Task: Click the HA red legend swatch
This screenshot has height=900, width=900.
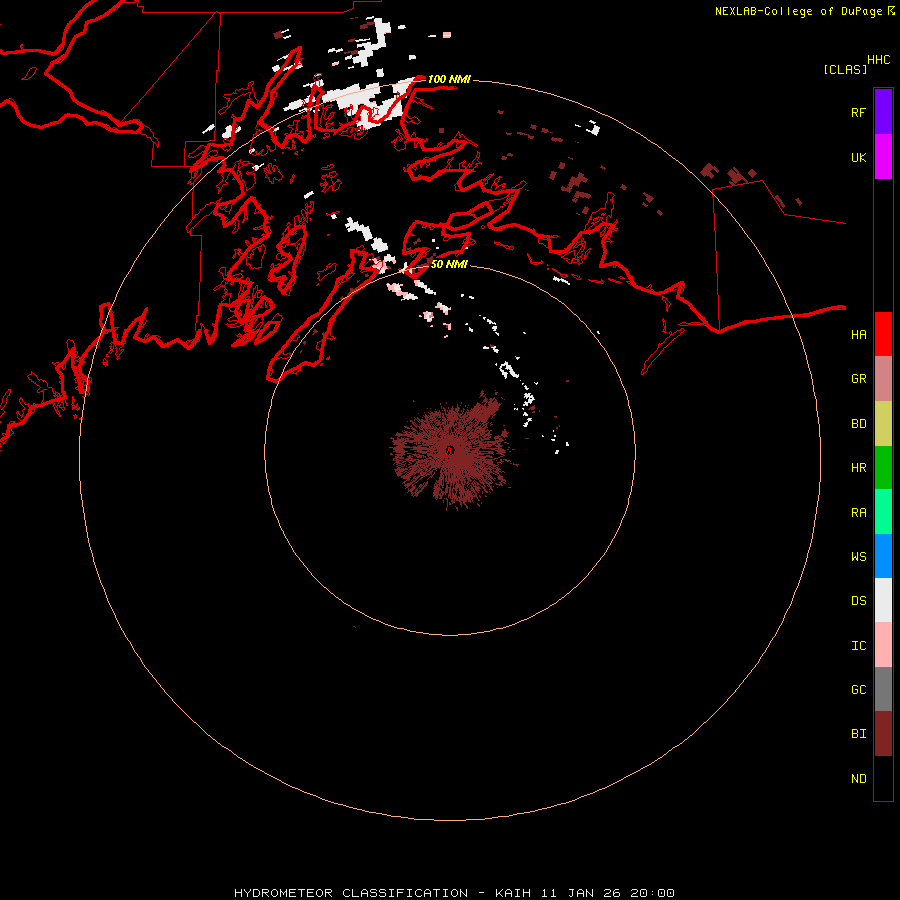Action: click(x=883, y=334)
